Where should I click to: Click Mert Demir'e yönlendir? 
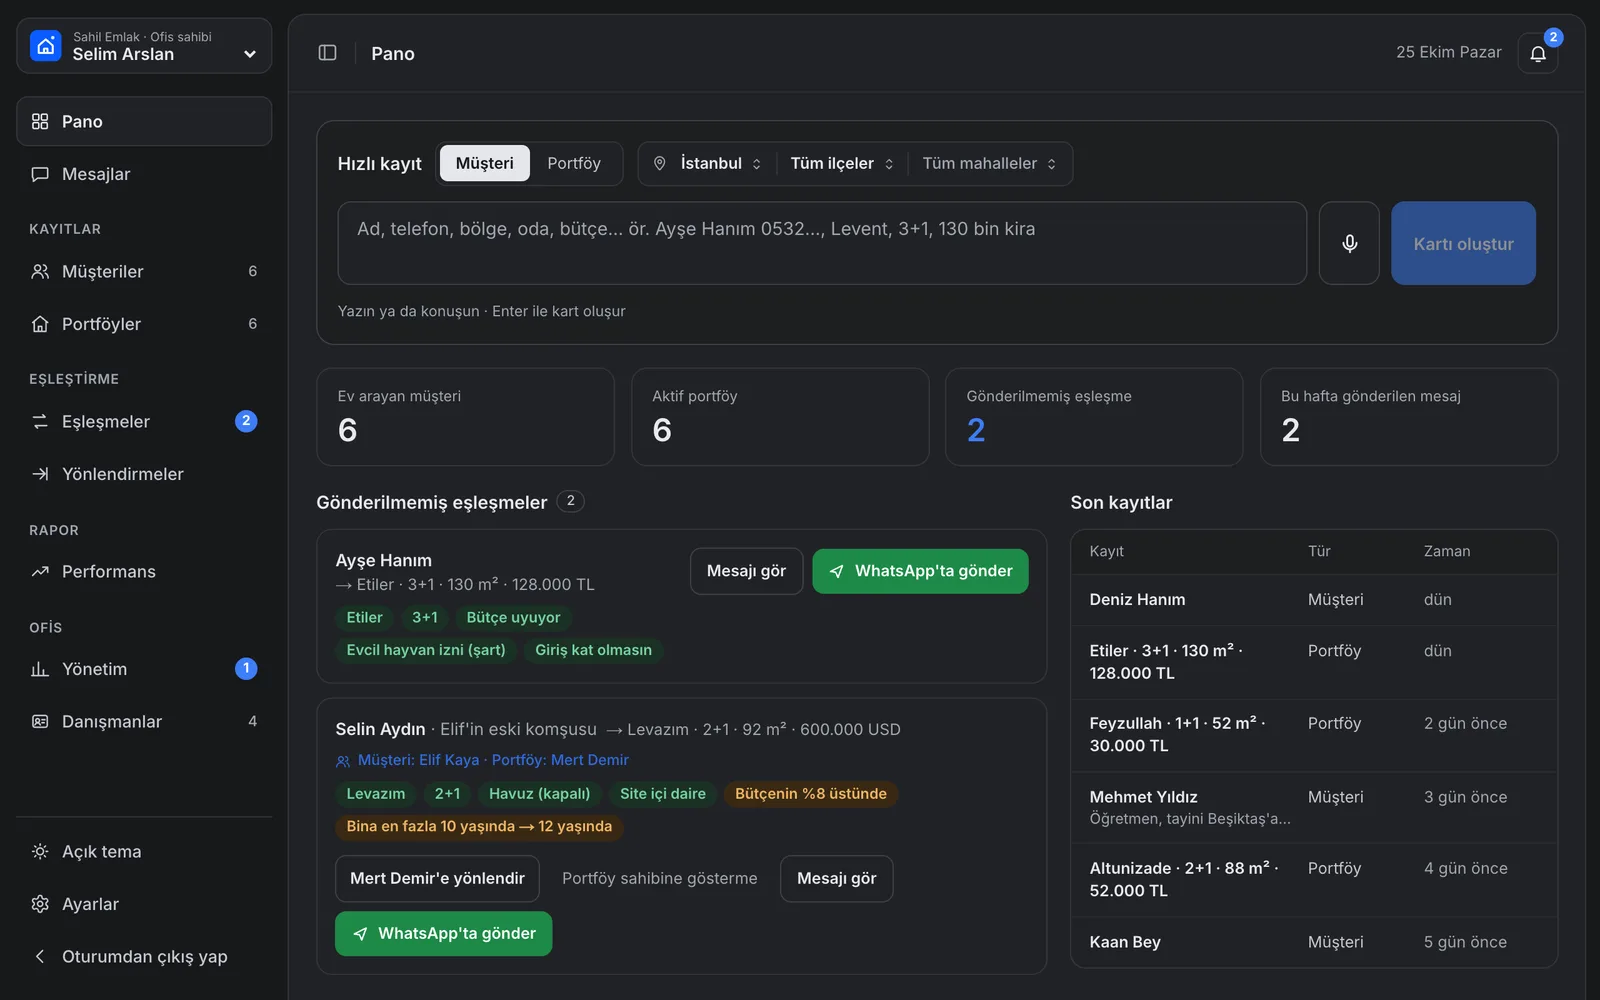coord(437,878)
